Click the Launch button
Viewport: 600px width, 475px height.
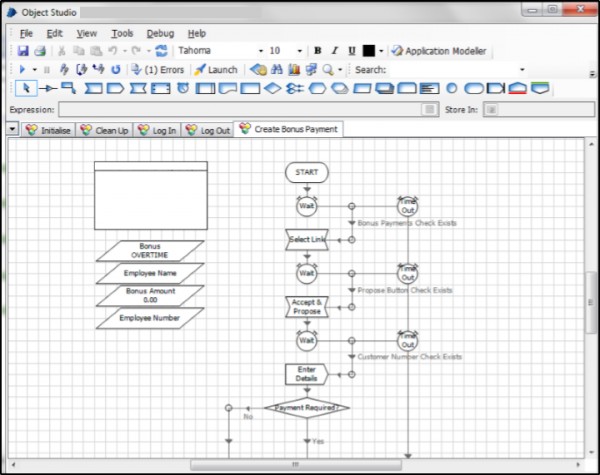coord(216,70)
